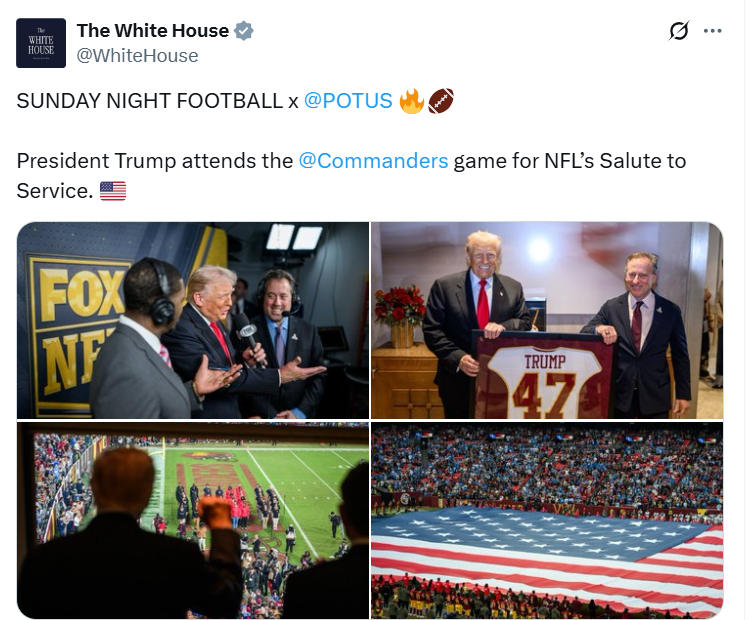The image size is (753, 620).
Task: Click the TRUMP name on the jersey
Action: [x=545, y=362]
